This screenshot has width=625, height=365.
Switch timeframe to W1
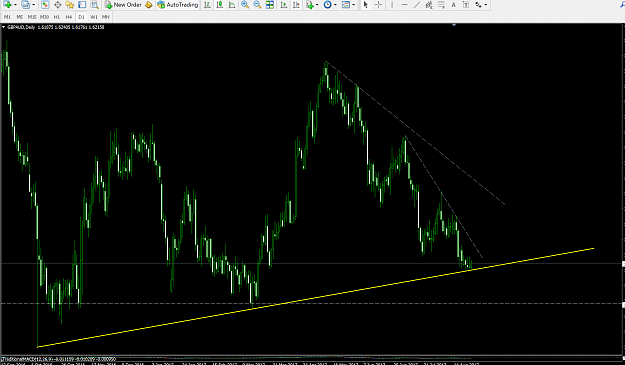click(x=94, y=17)
